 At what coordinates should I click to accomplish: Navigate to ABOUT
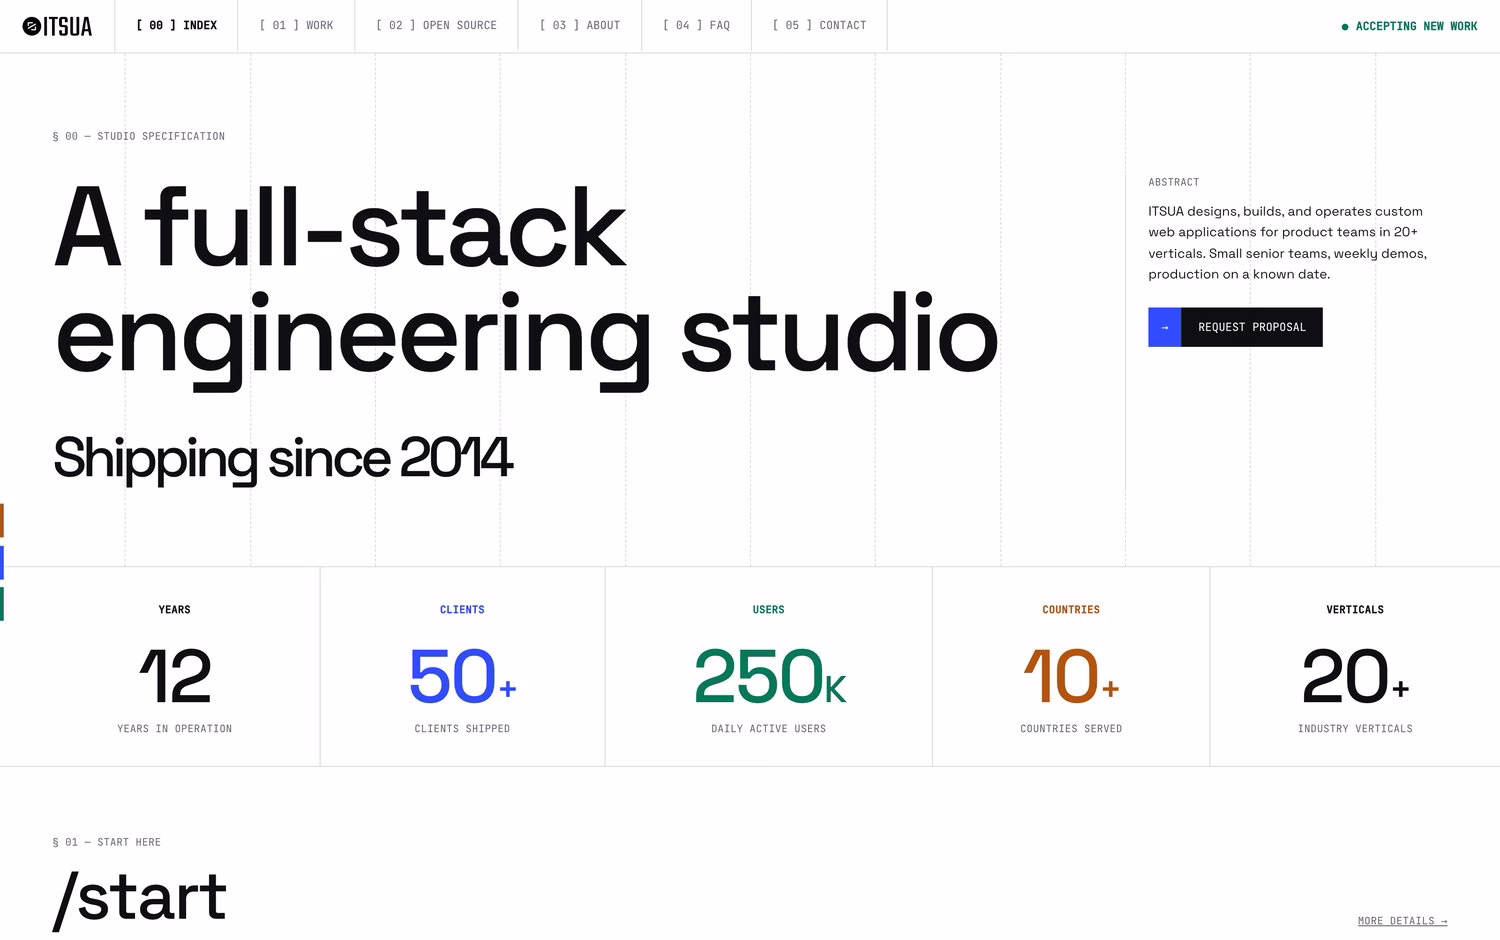[580, 26]
